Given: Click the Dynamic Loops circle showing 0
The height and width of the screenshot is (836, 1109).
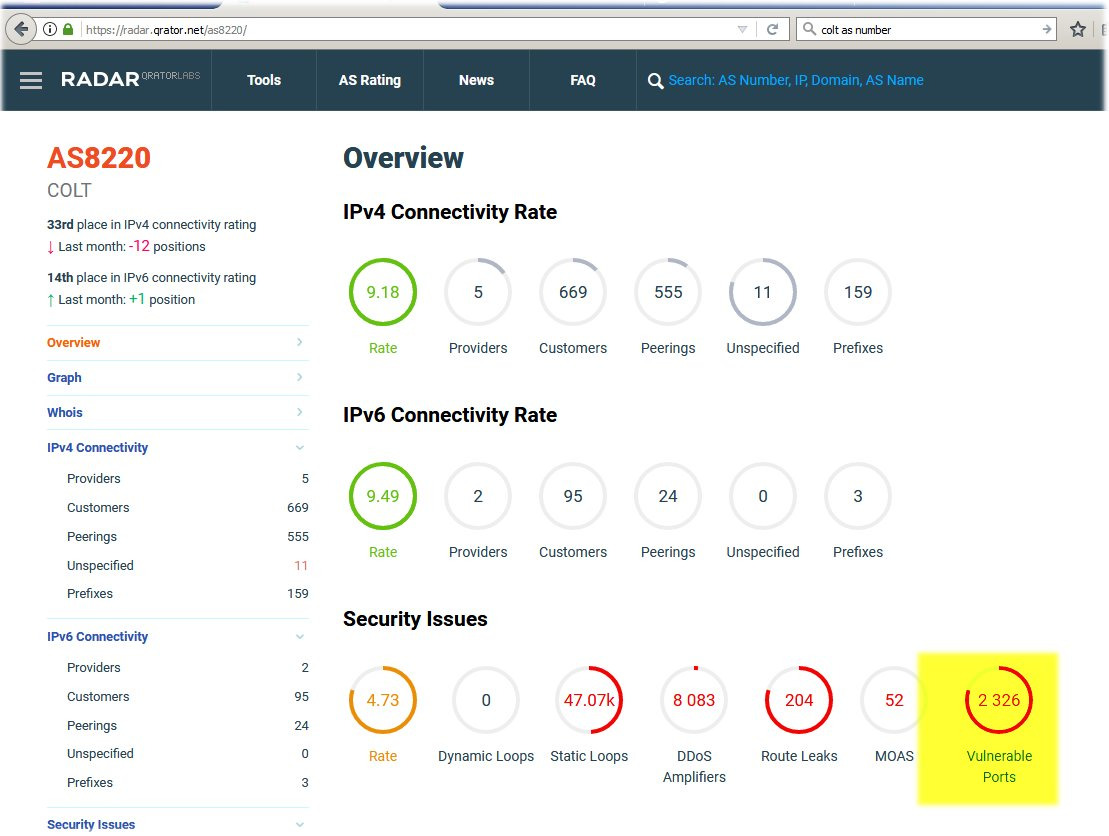Looking at the screenshot, I should click(486, 700).
